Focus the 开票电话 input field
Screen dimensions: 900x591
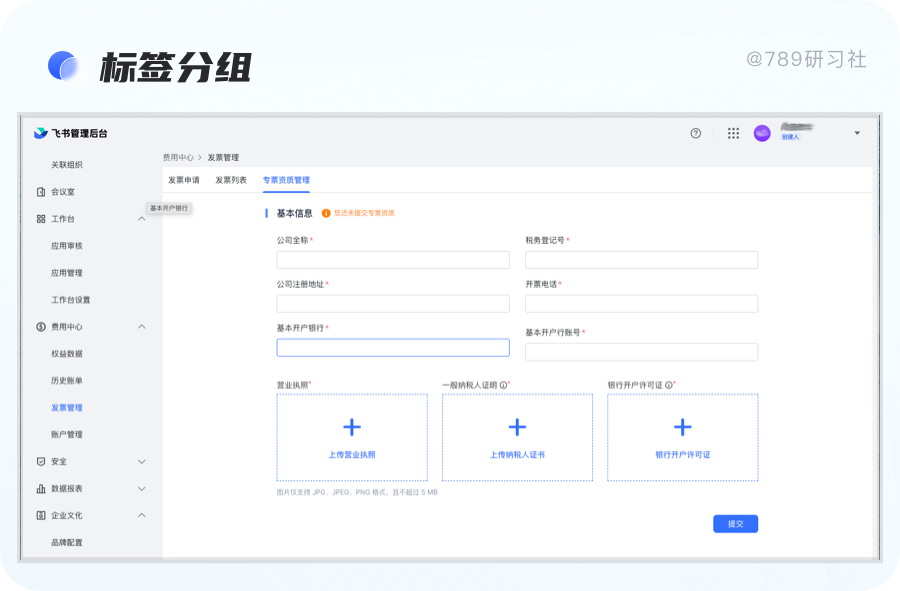[642, 304]
